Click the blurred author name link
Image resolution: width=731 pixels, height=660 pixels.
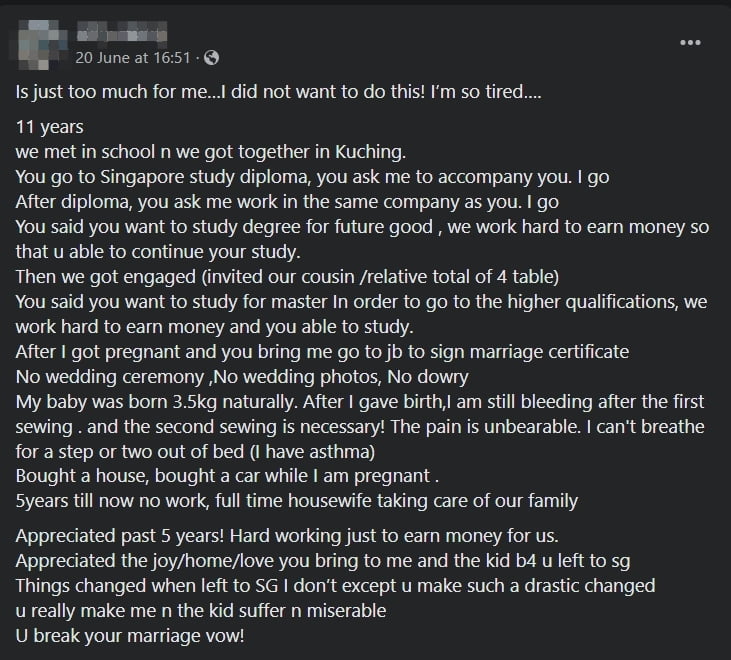pyautogui.click(x=122, y=34)
